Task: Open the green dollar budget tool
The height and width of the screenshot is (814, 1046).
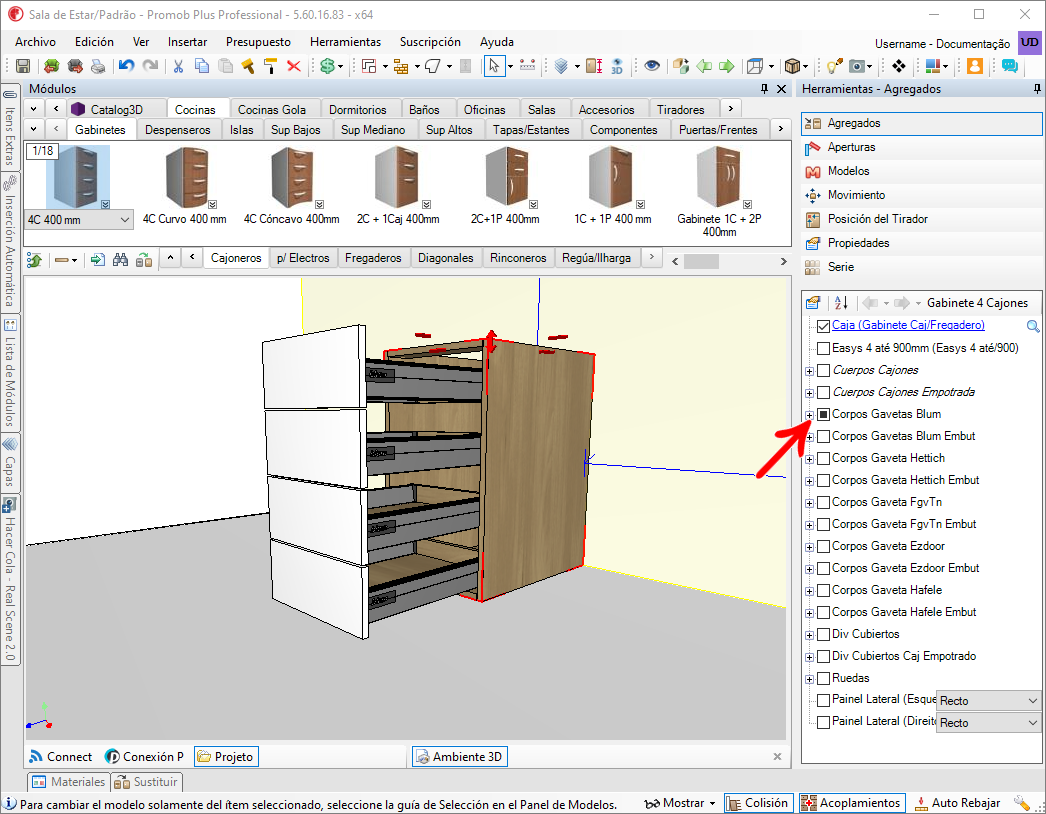Action: (x=327, y=66)
